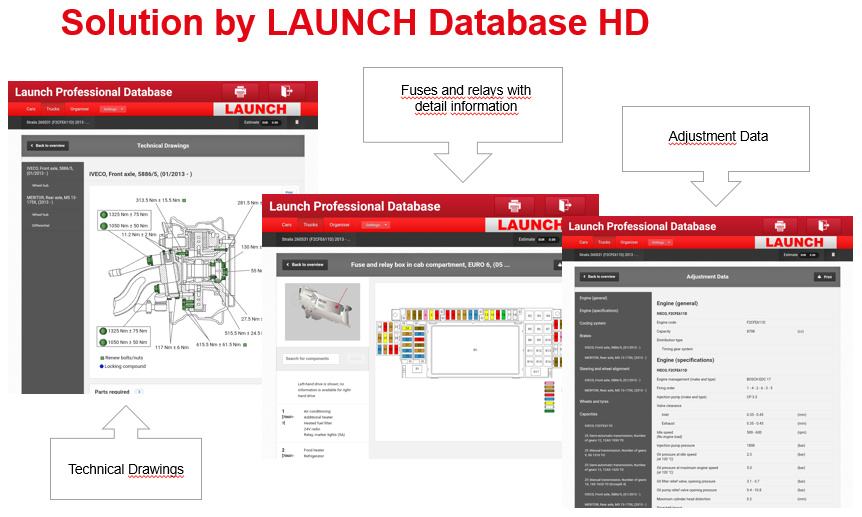Click the Parts required heading
The image size is (862, 517).
pyautogui.click(x=112, y=392)
